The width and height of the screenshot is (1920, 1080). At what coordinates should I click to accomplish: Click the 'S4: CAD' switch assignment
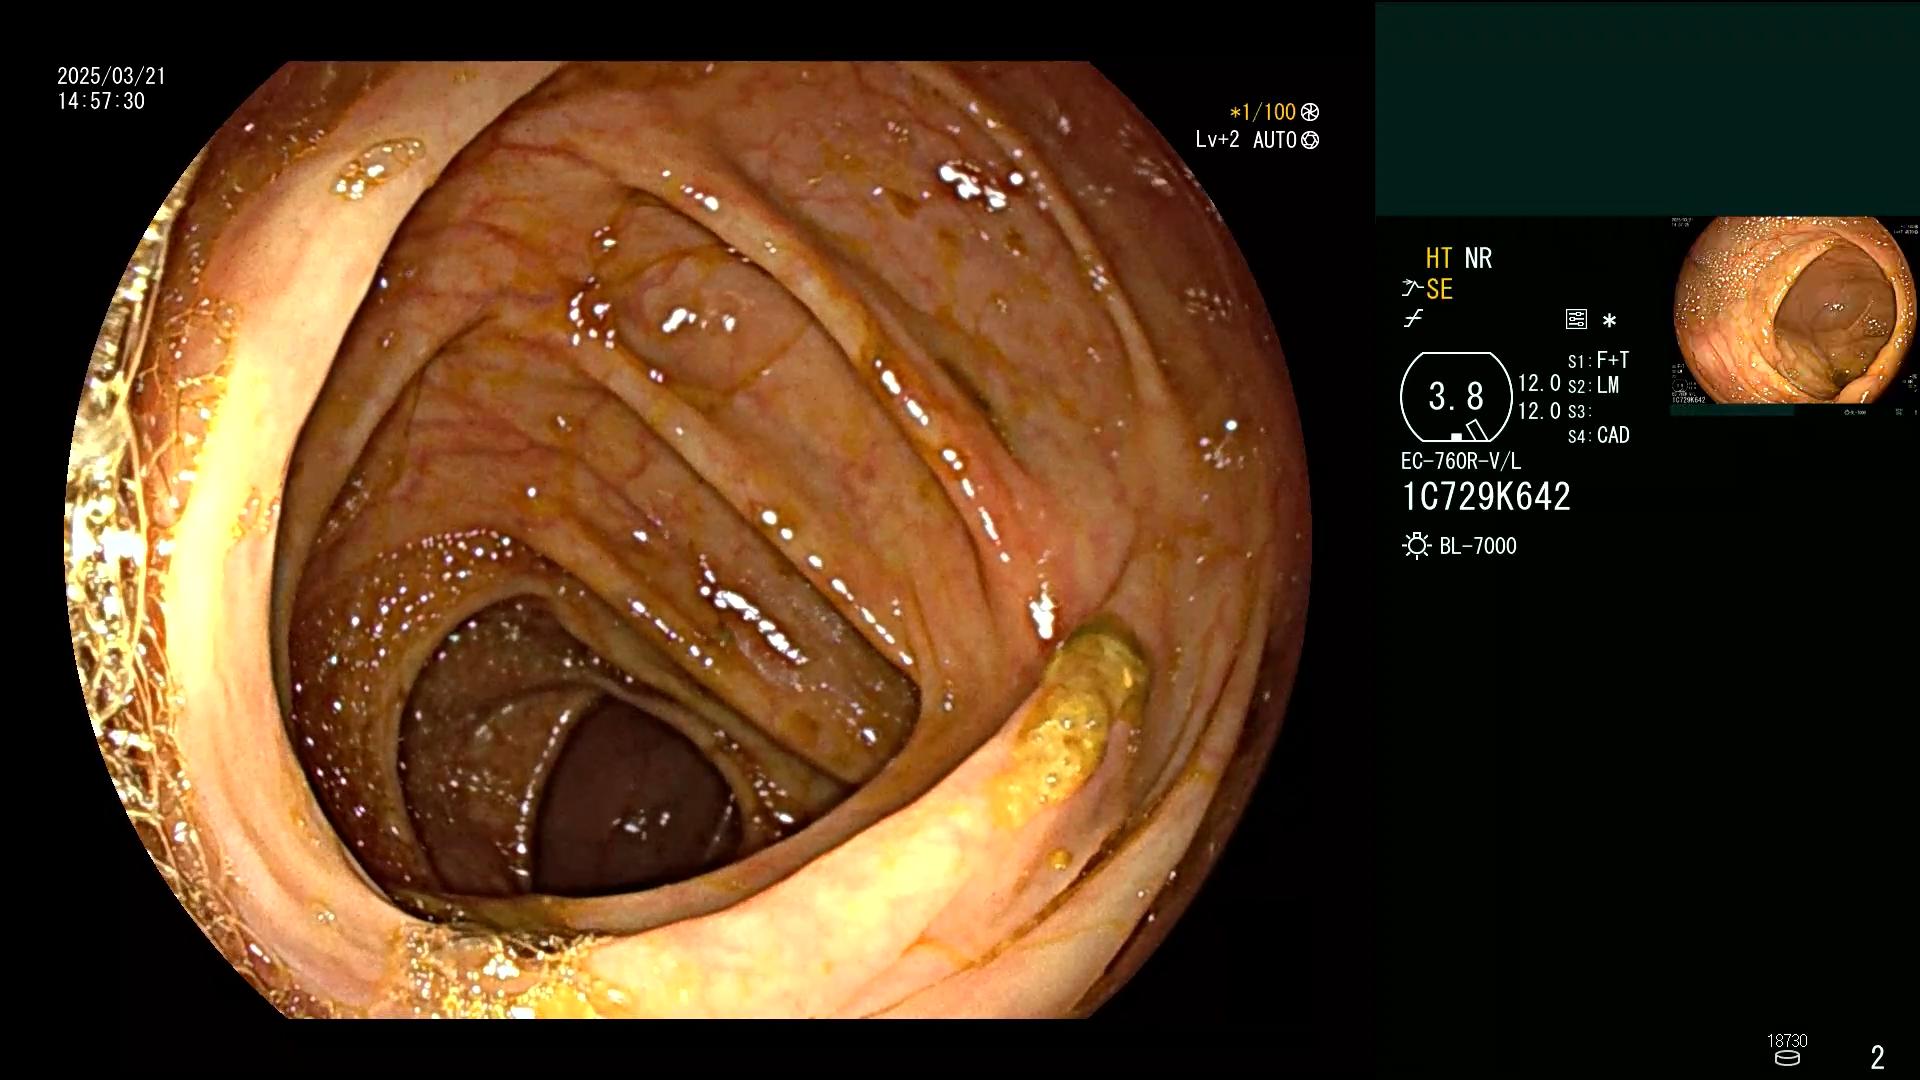pyautogui.click(x=1598, y=435)
